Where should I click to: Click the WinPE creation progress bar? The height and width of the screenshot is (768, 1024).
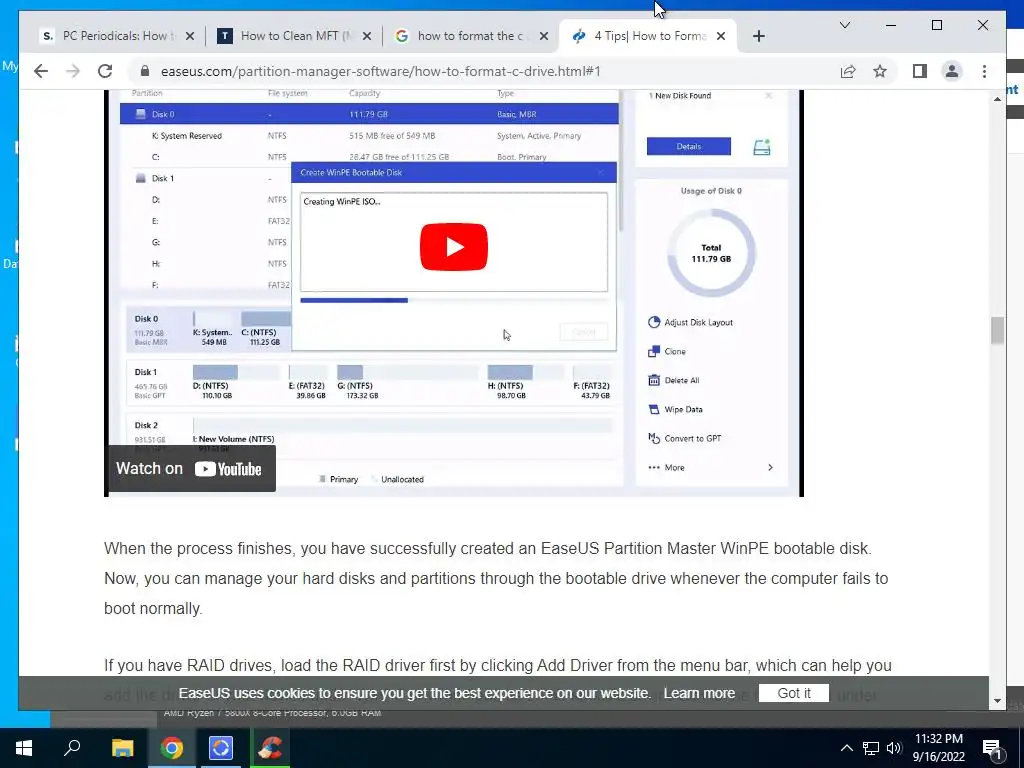coord(453,300)
